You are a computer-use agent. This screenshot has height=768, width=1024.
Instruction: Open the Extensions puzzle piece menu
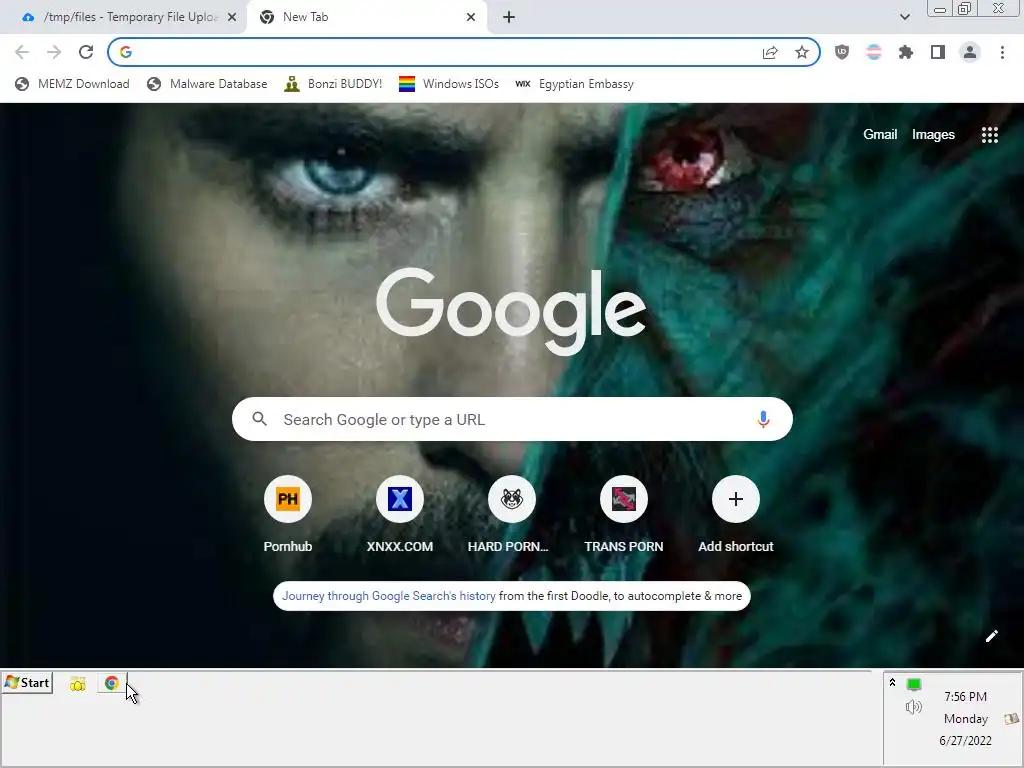pyautogui.click(x=906, y=52)
